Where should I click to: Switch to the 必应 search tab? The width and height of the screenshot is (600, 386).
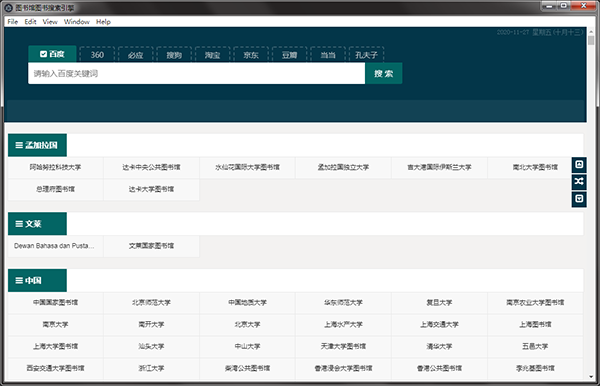tap(135, 55)
